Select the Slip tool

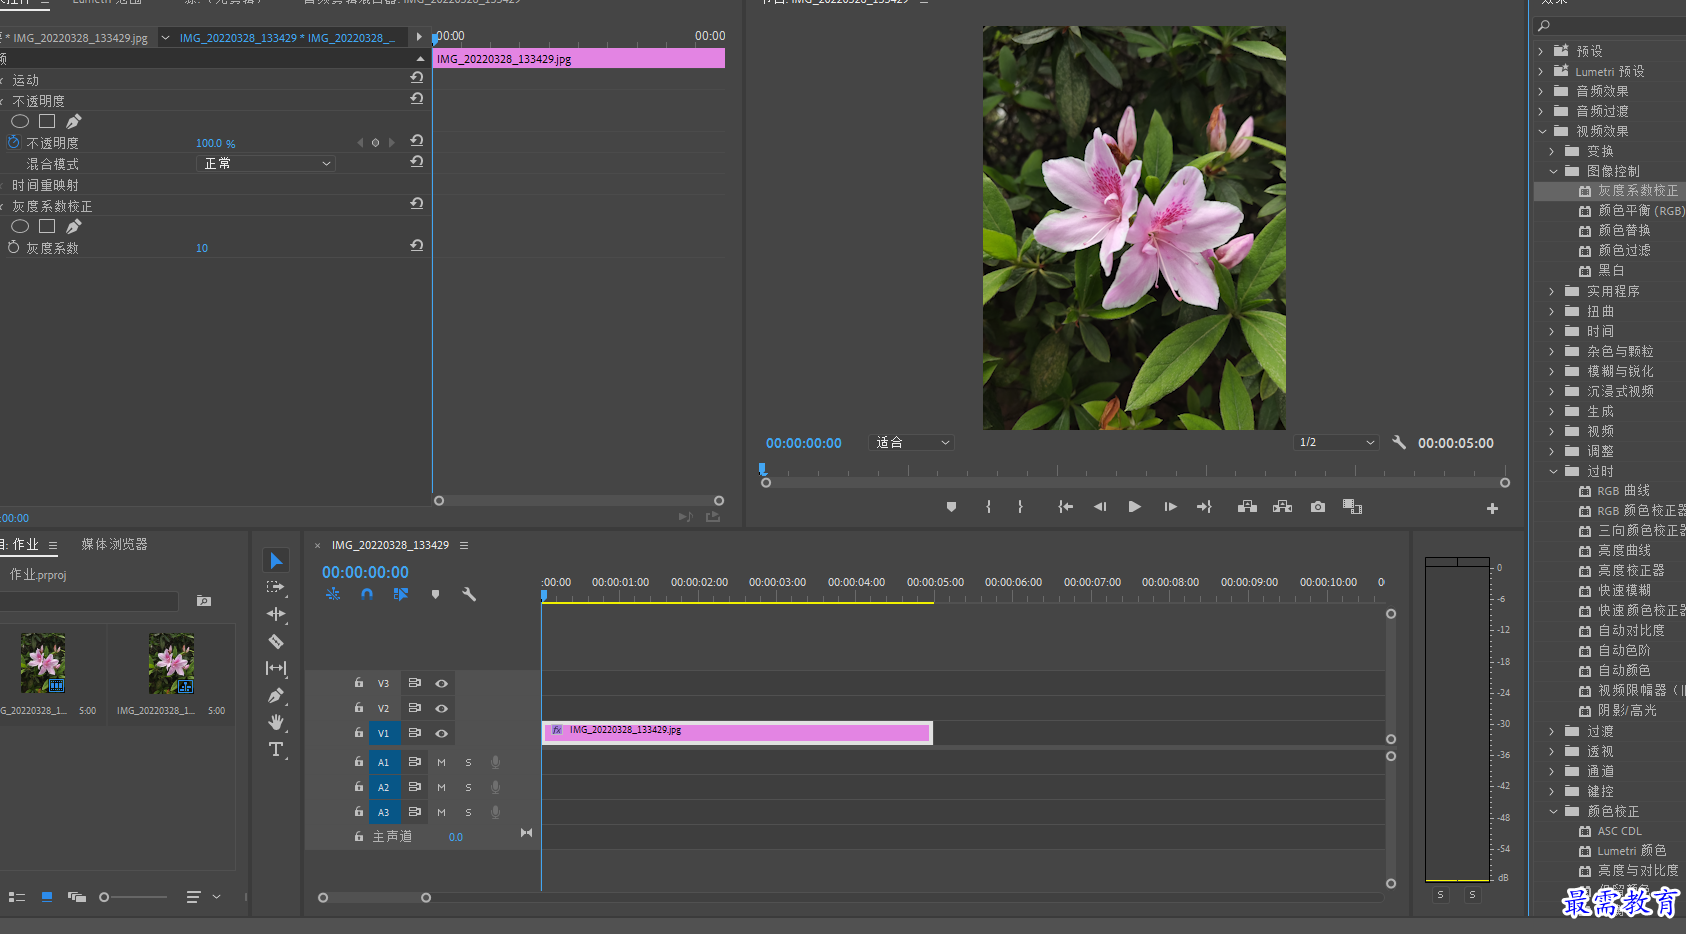[276, 668]
